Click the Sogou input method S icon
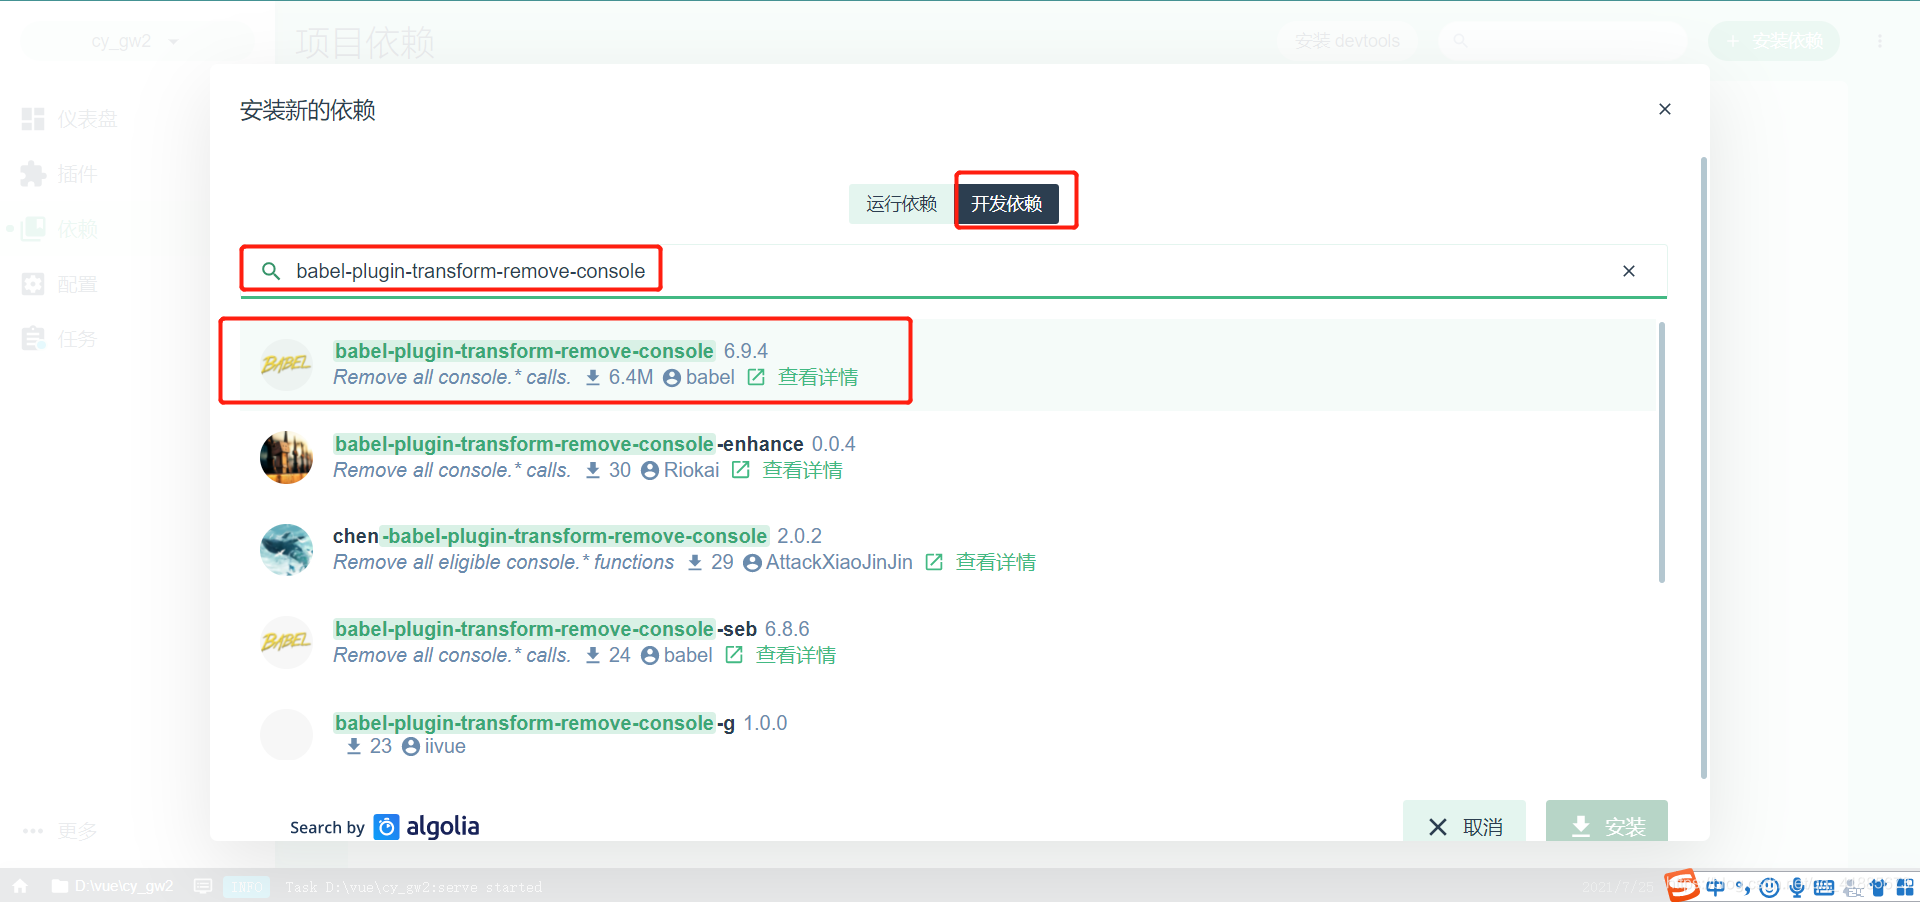This screenshot has width=1920, height=902. (x=1682, y=885)
